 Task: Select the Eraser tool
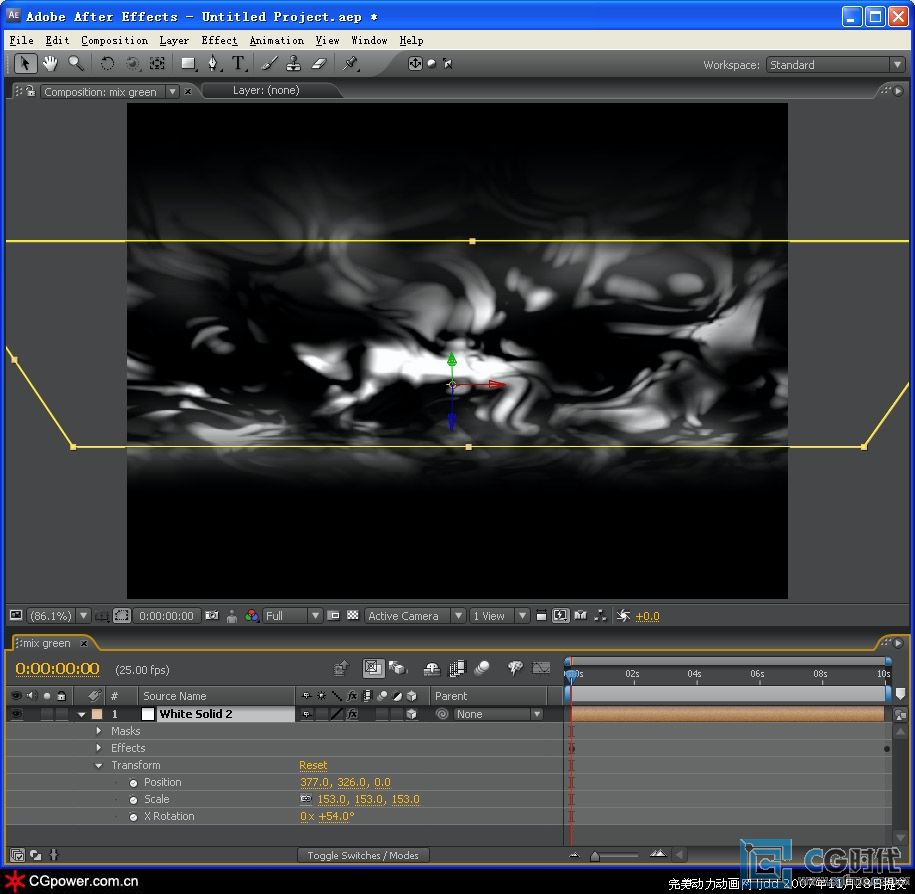point(319,63)
